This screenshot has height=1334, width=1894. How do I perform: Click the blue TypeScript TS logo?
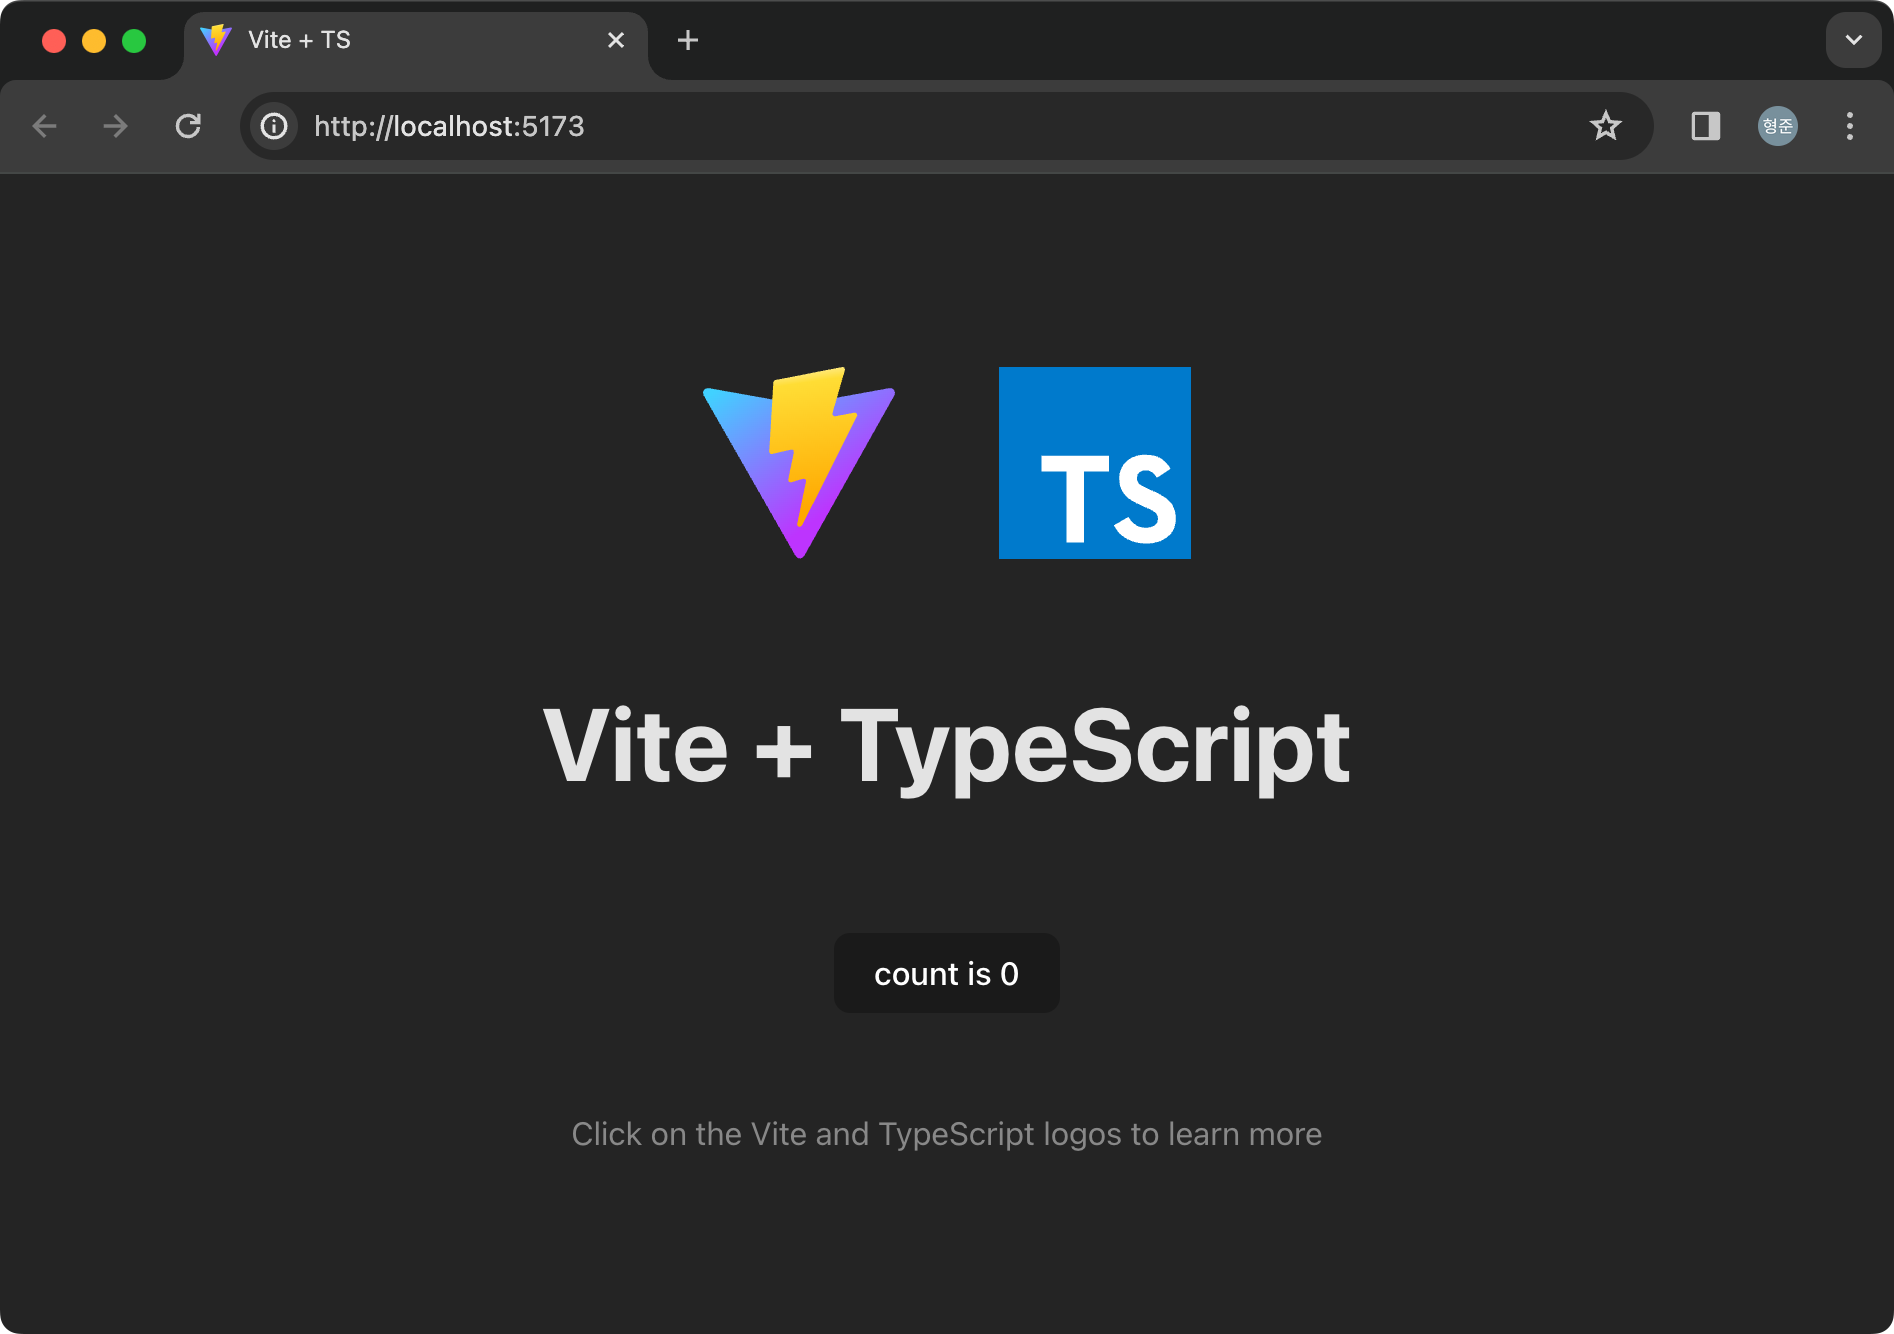(x=1095, y=463)
